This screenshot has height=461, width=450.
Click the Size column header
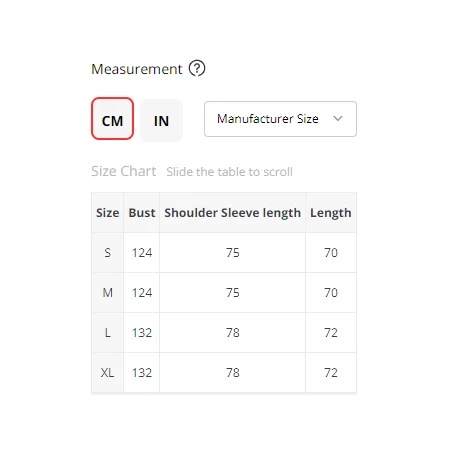(107, 213)
